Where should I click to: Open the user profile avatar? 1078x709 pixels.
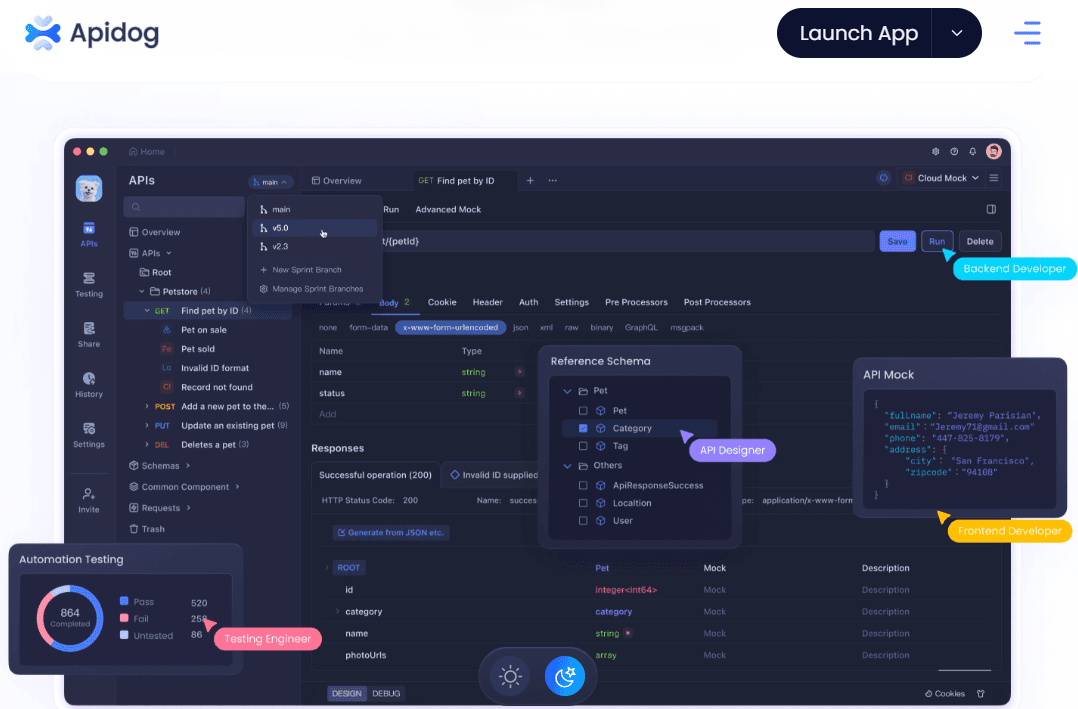coord(993,151)
